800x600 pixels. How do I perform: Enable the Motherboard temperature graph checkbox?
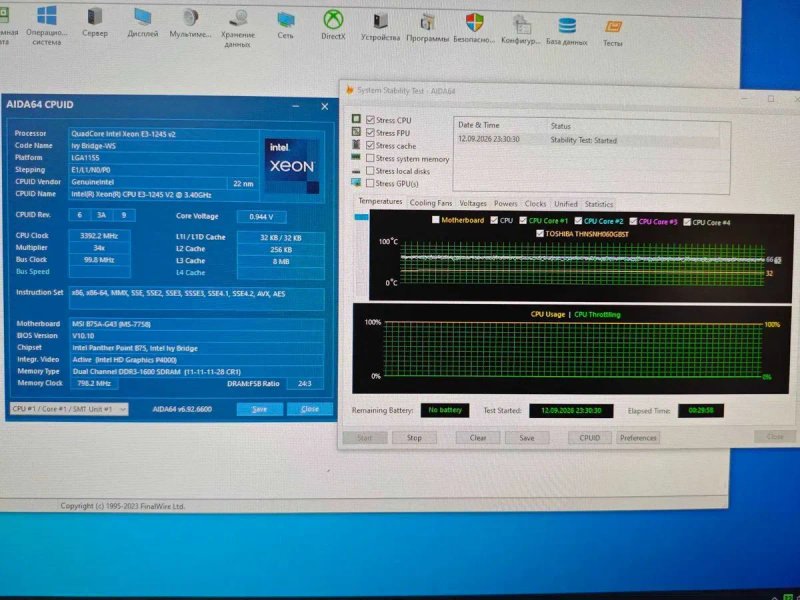(435, 219)
